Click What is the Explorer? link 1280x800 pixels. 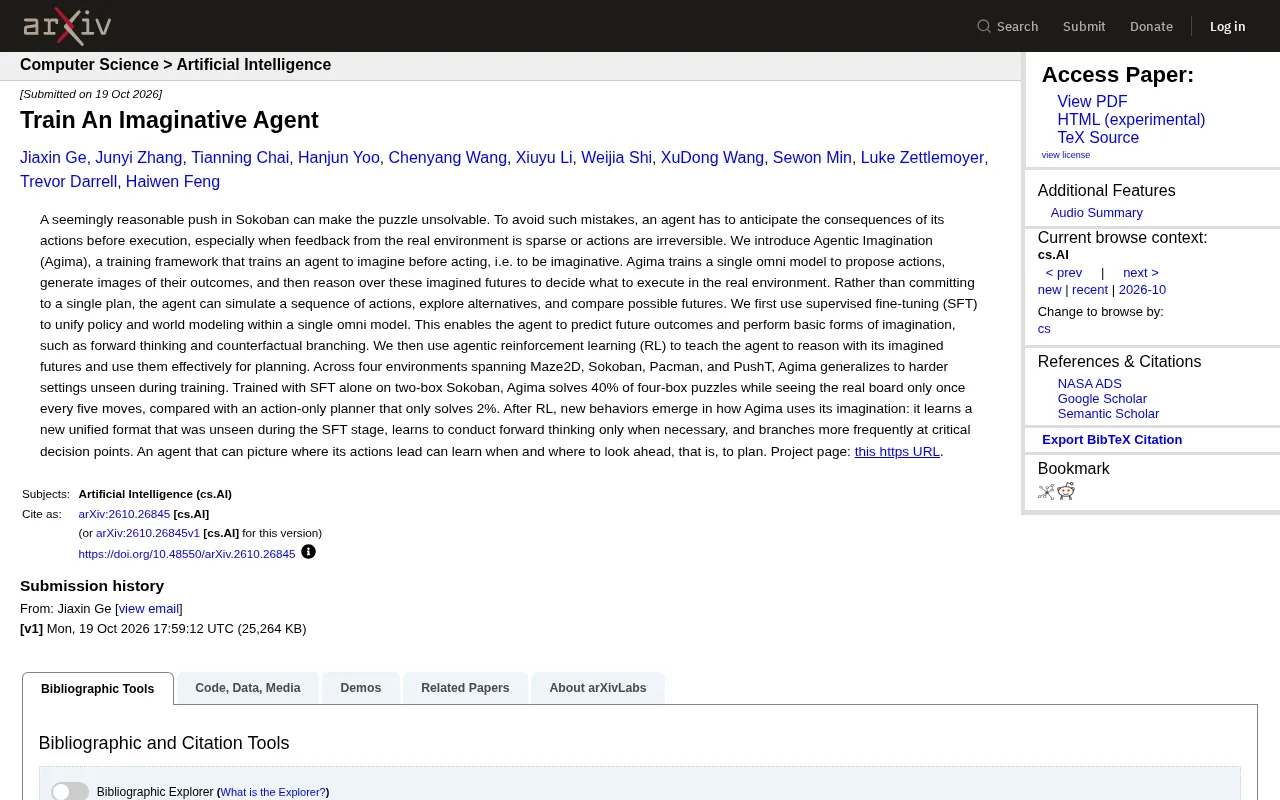point(273,792)
